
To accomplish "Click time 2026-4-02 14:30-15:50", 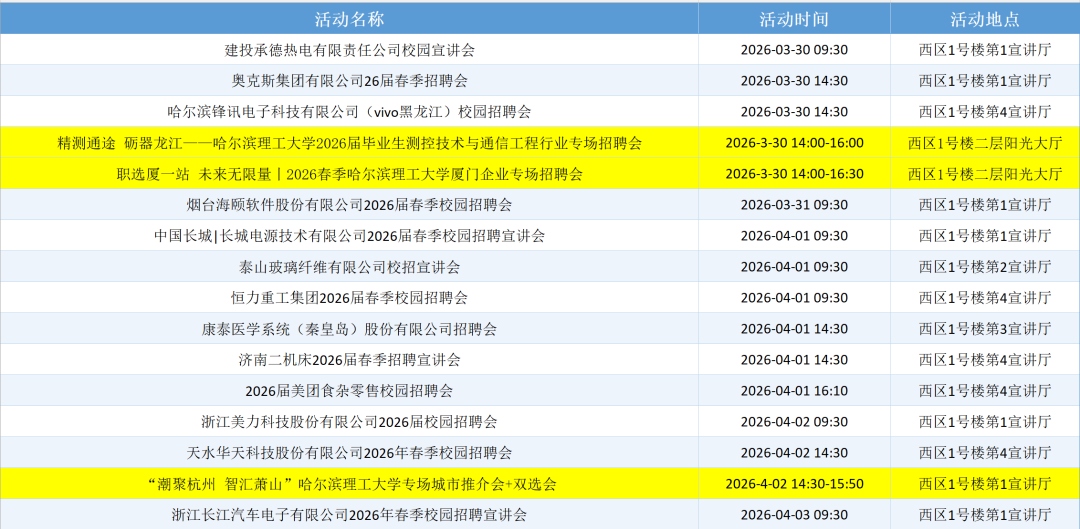I will tap(794, 484).
